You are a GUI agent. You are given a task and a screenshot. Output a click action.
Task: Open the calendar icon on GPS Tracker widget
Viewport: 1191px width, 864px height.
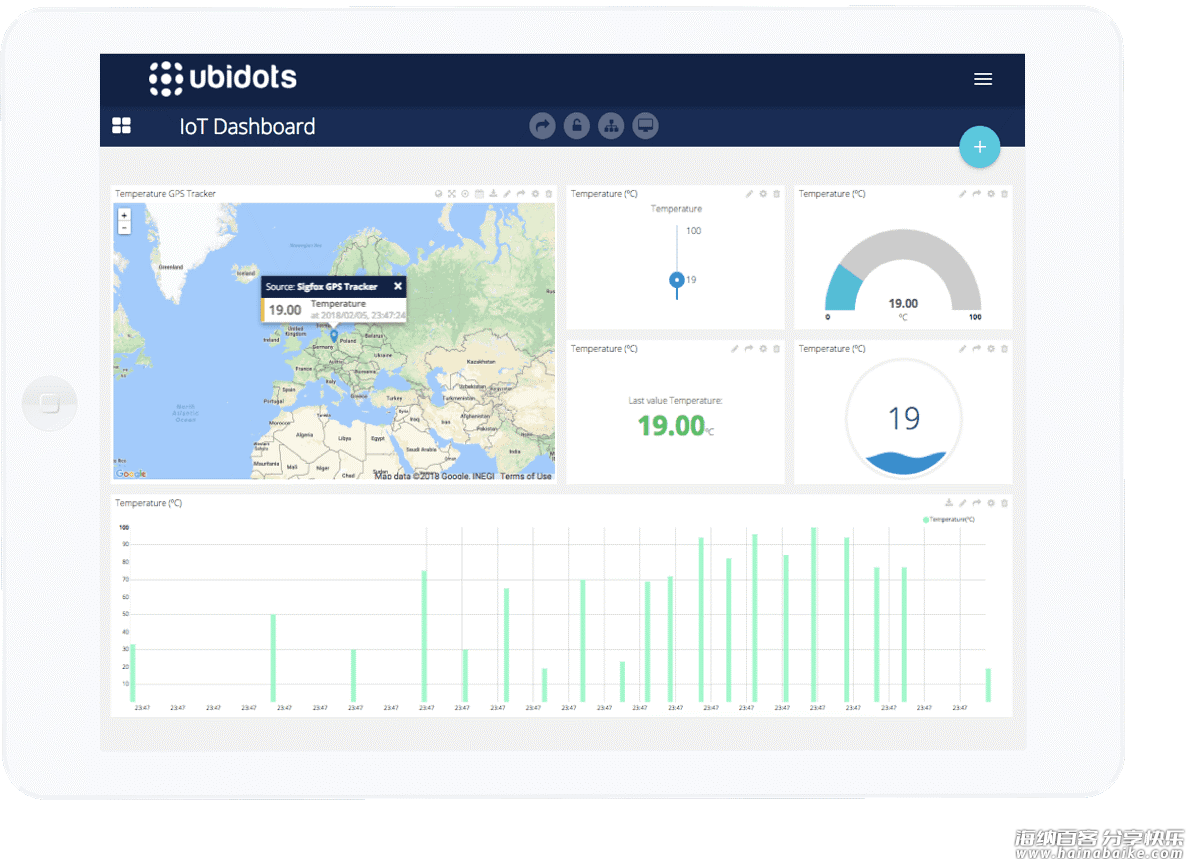pyautogui.click(x=479, y=194)
